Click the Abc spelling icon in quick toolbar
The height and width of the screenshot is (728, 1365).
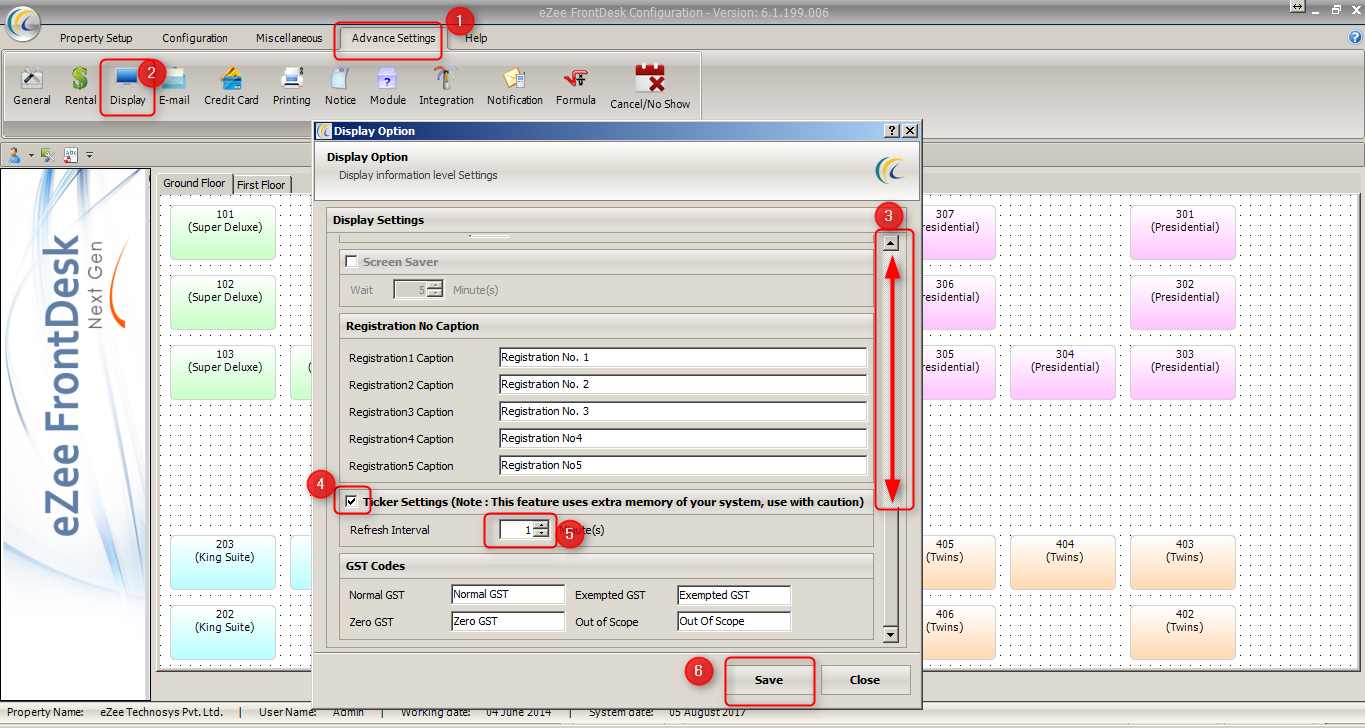[71, 155]
